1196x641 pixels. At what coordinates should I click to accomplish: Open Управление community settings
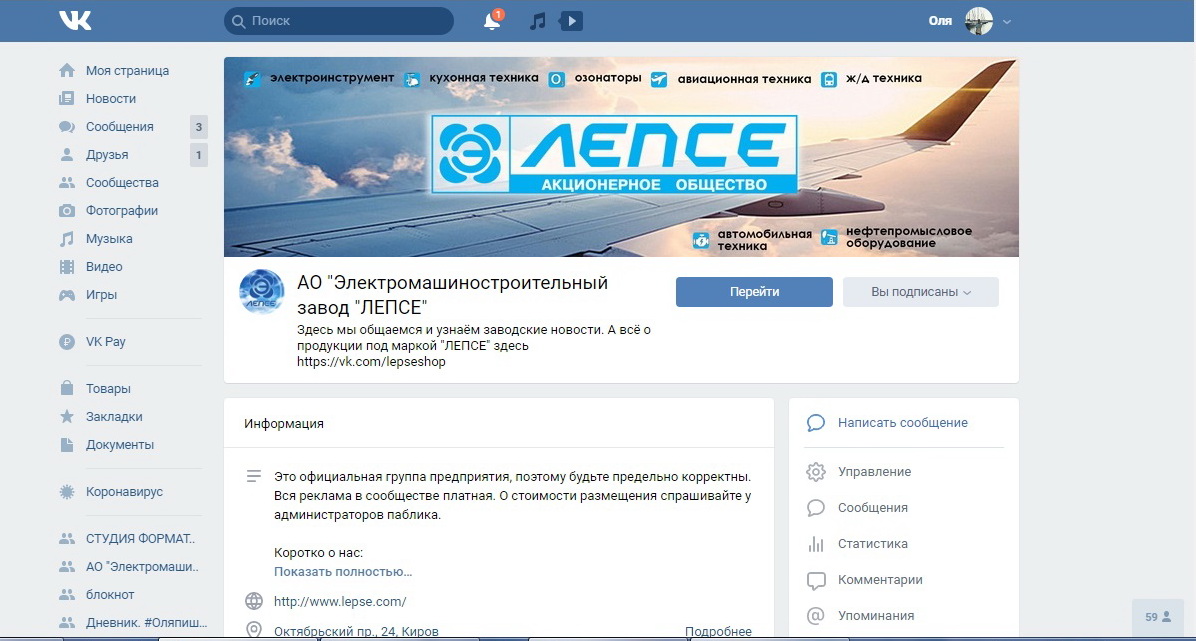[874, 472]
